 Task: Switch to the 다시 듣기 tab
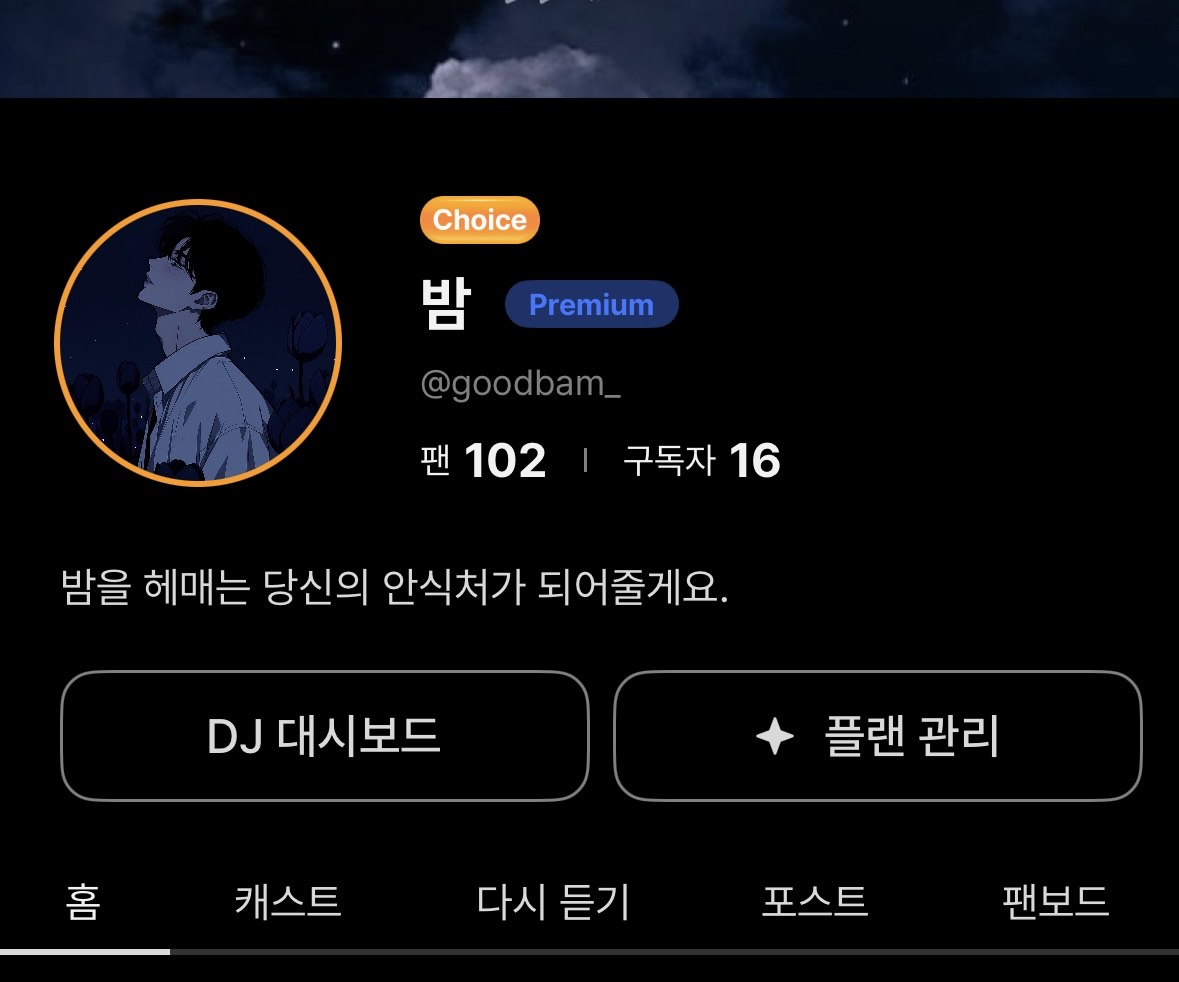coord(553,902)
